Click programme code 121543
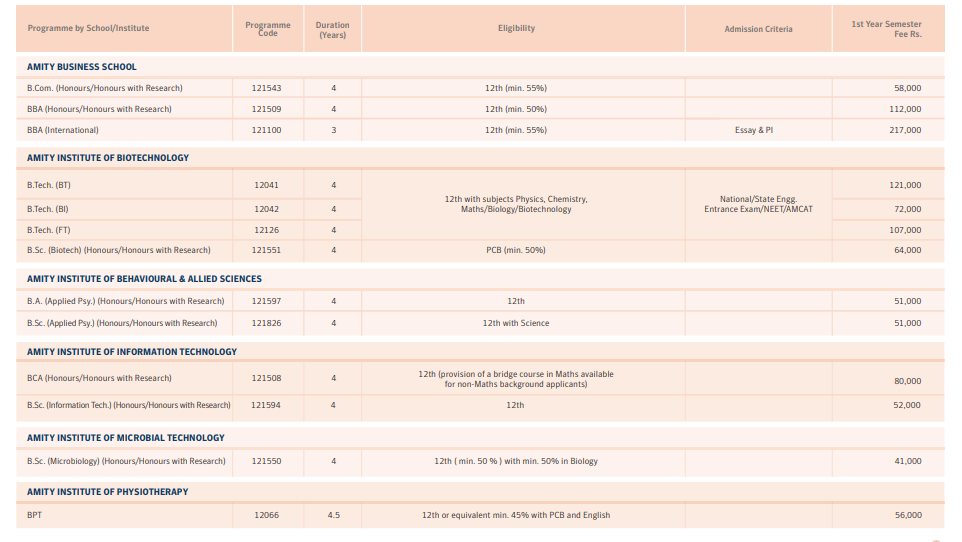The height and width of the screenshot is (542, 962). tap(266, 88)
